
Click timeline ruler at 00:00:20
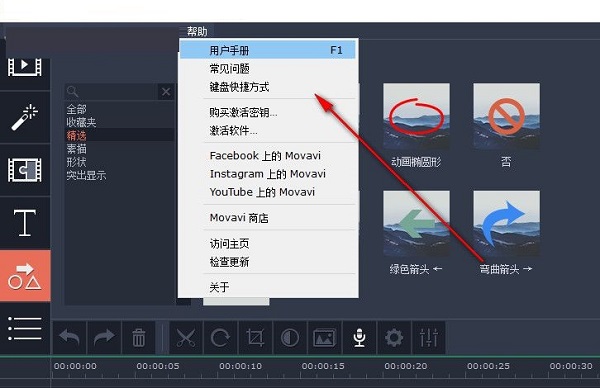coord(406,366)
